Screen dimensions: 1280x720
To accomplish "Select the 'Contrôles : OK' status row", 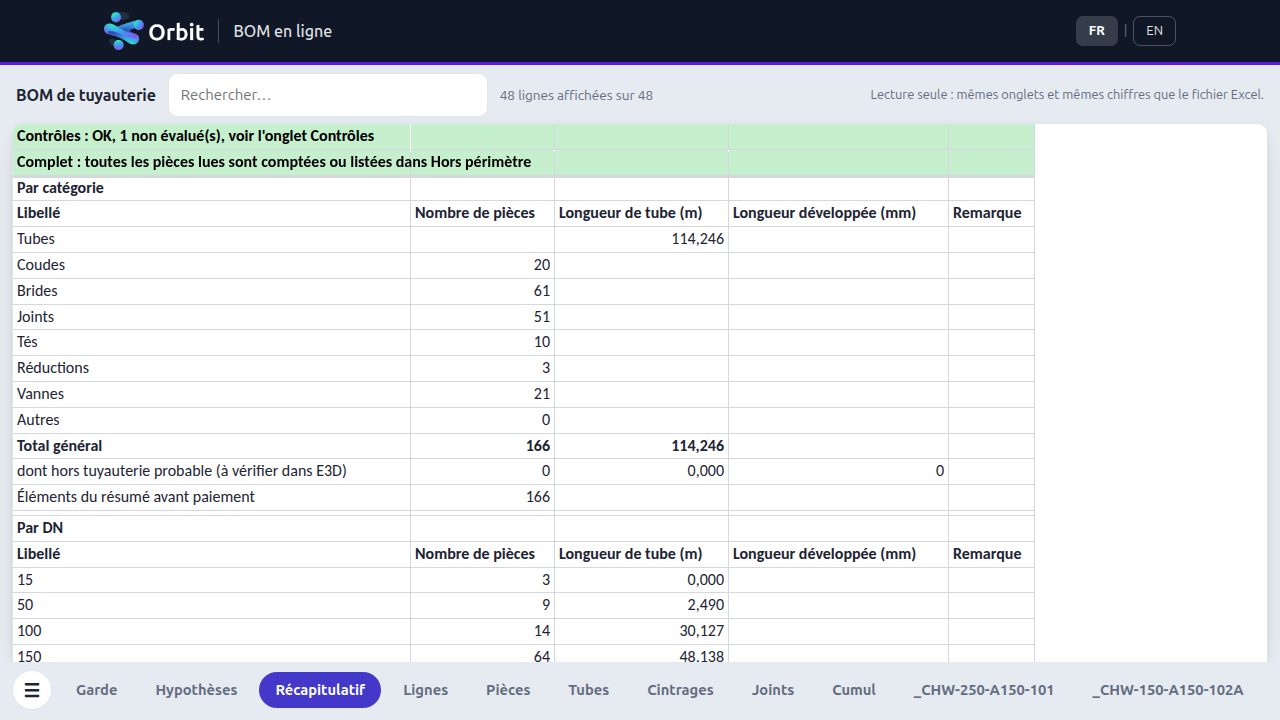I will pos(523,137).
